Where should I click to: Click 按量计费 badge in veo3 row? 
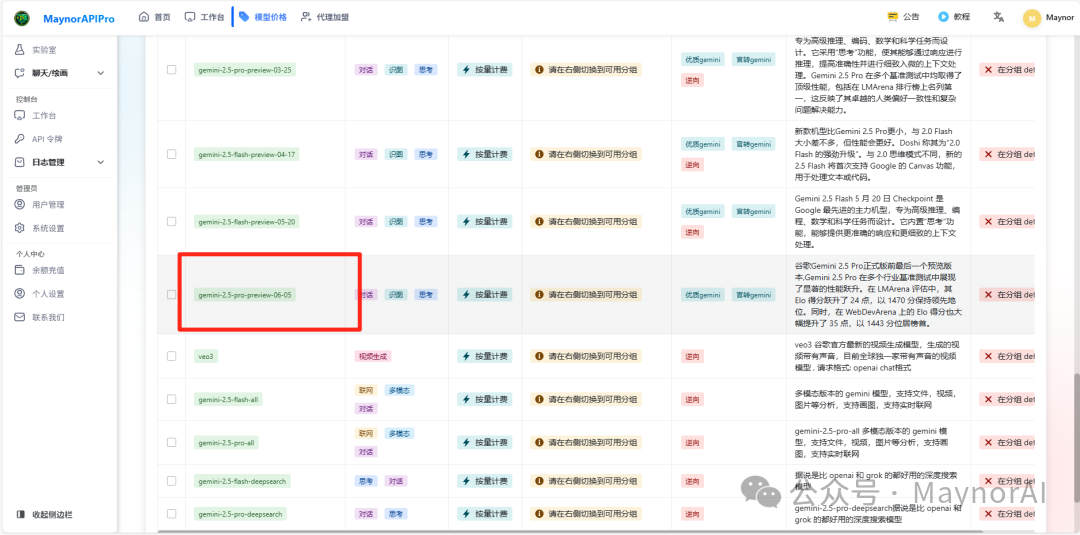(x=484, y=356)
